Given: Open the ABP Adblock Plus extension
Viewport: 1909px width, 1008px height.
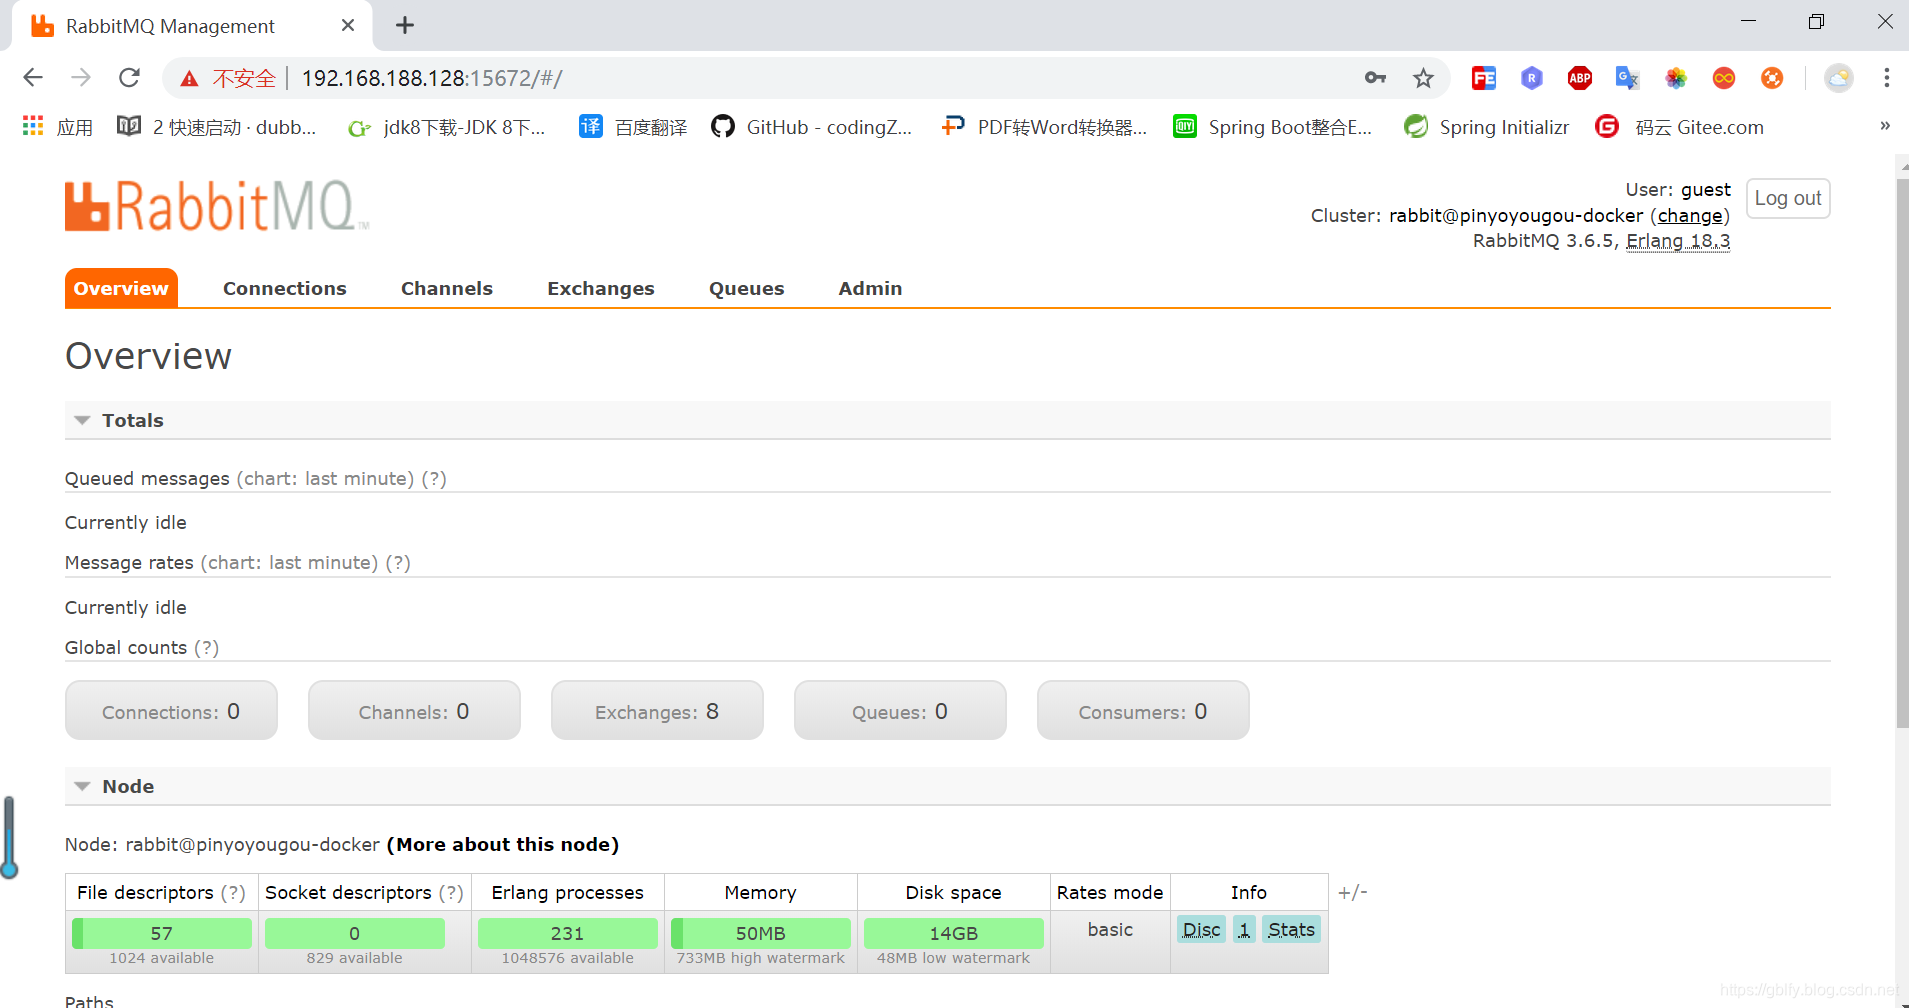Looking at the screenshot, I should click(1580, 78).
